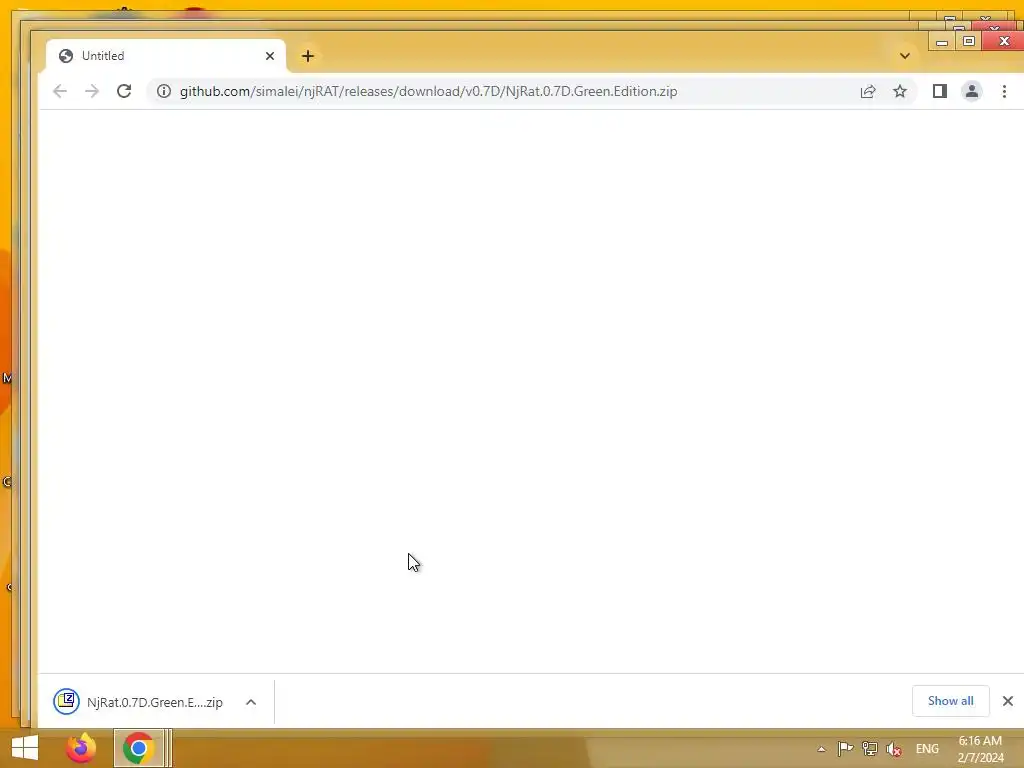The image size is (1024, 768).
Task: View site information icon in address bar
Action: pos(164,91)
